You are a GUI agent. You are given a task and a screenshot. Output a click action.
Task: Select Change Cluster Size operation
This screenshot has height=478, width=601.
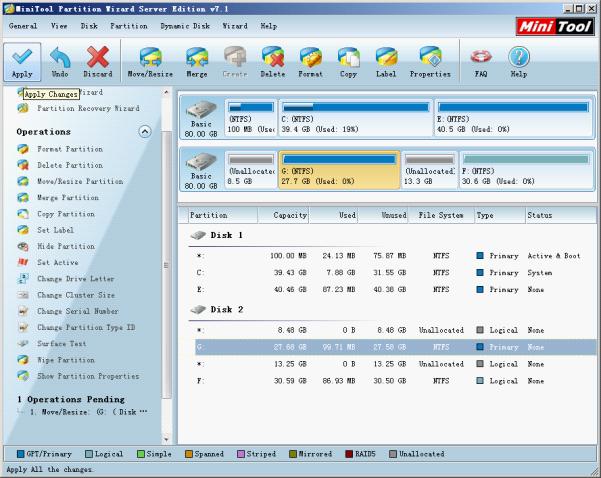(76, 295)
